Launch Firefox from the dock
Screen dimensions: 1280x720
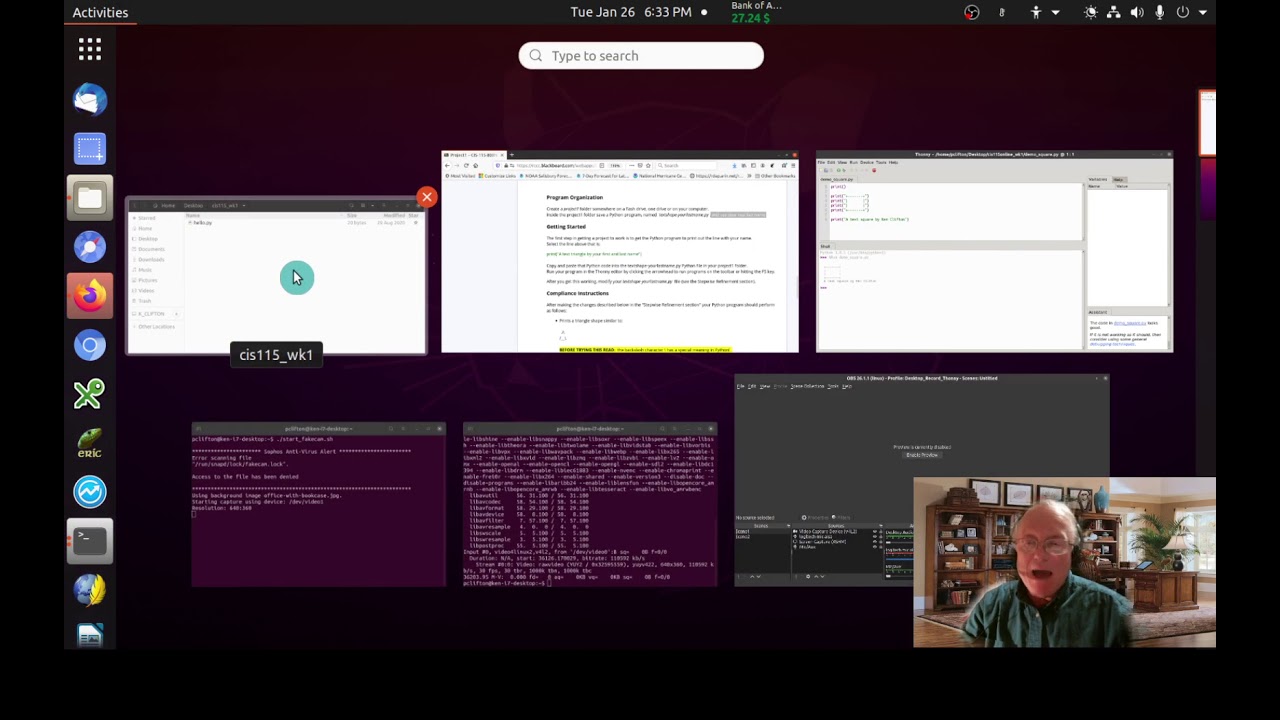click(x=90, y=296)
